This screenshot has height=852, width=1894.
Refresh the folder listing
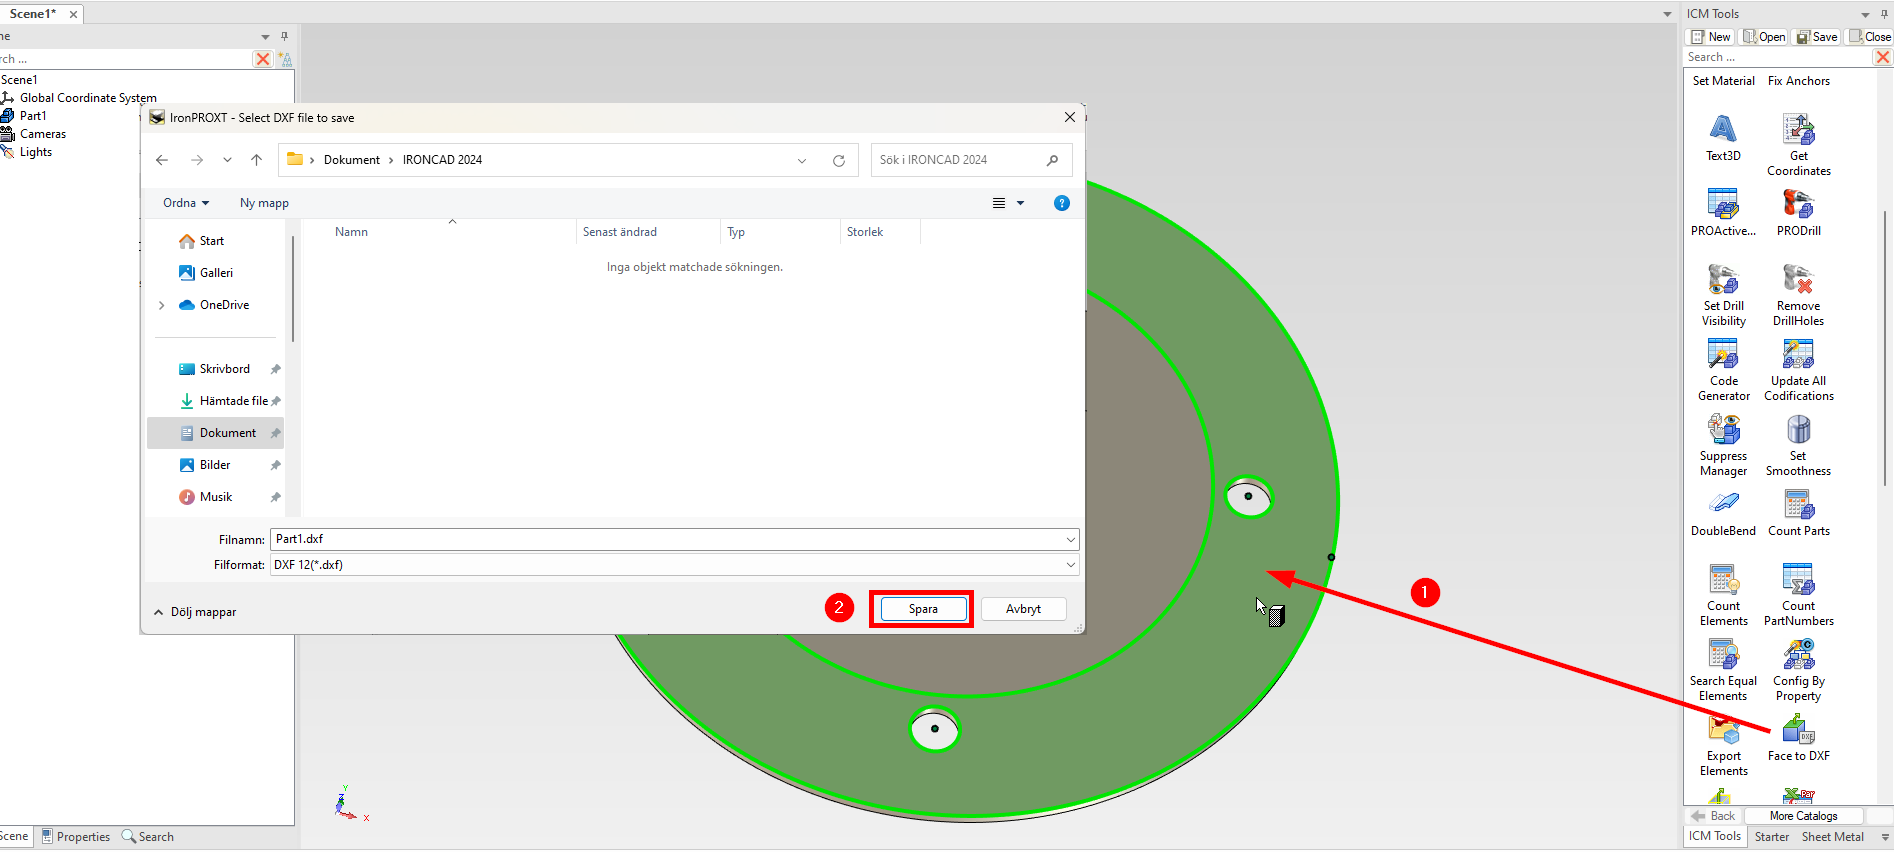(839, 160)
